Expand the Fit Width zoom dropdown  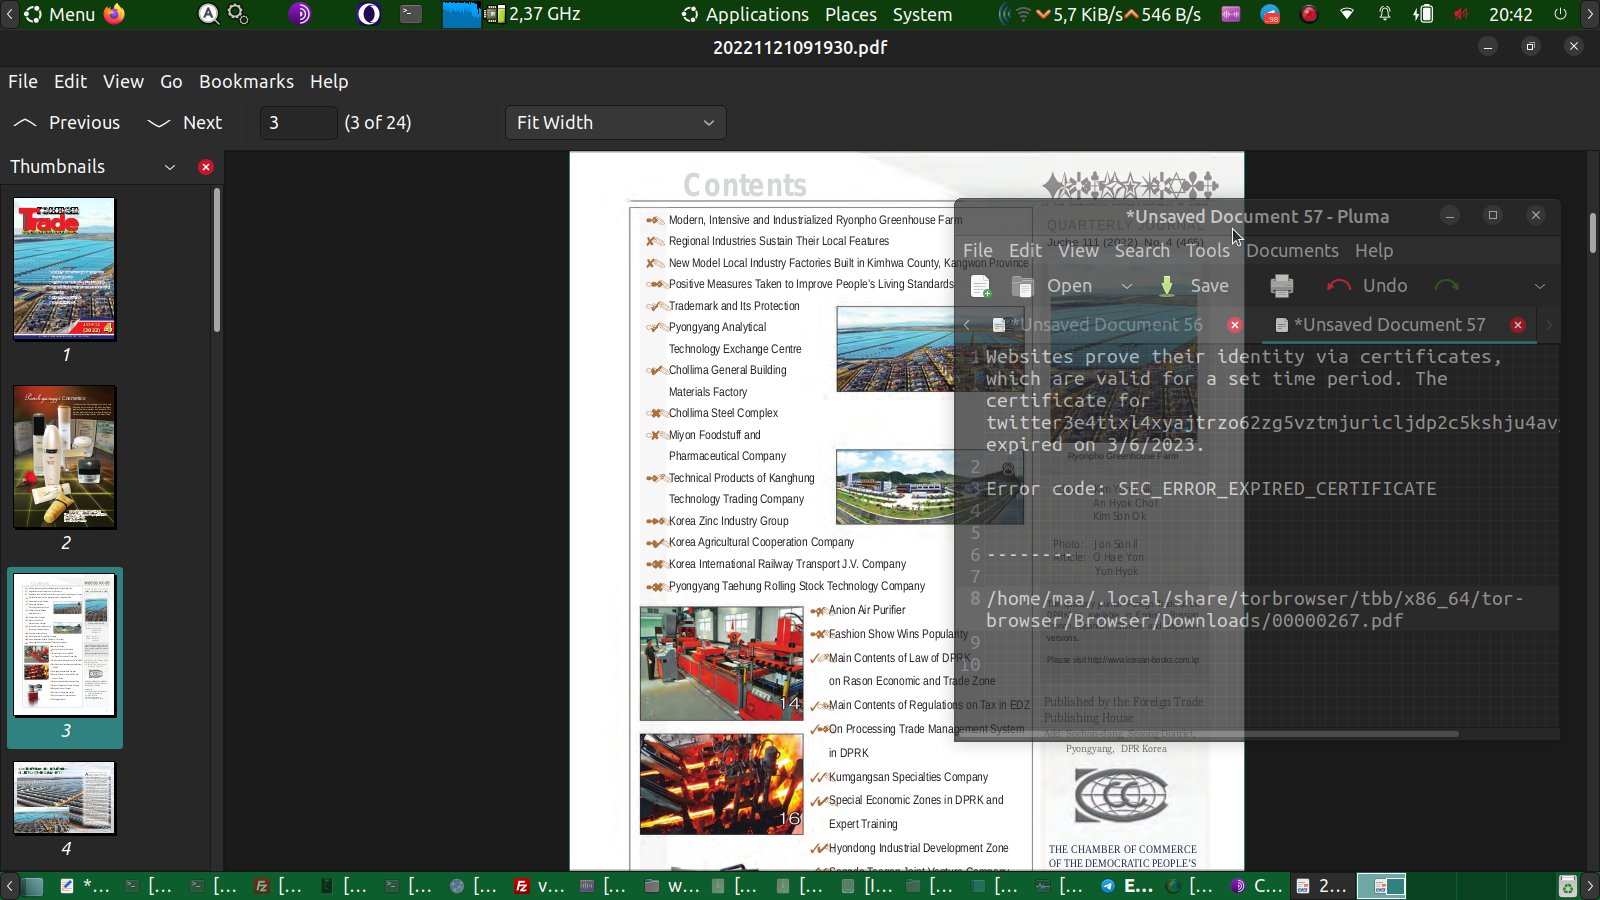pyautogui.click(x=615, y=123)
